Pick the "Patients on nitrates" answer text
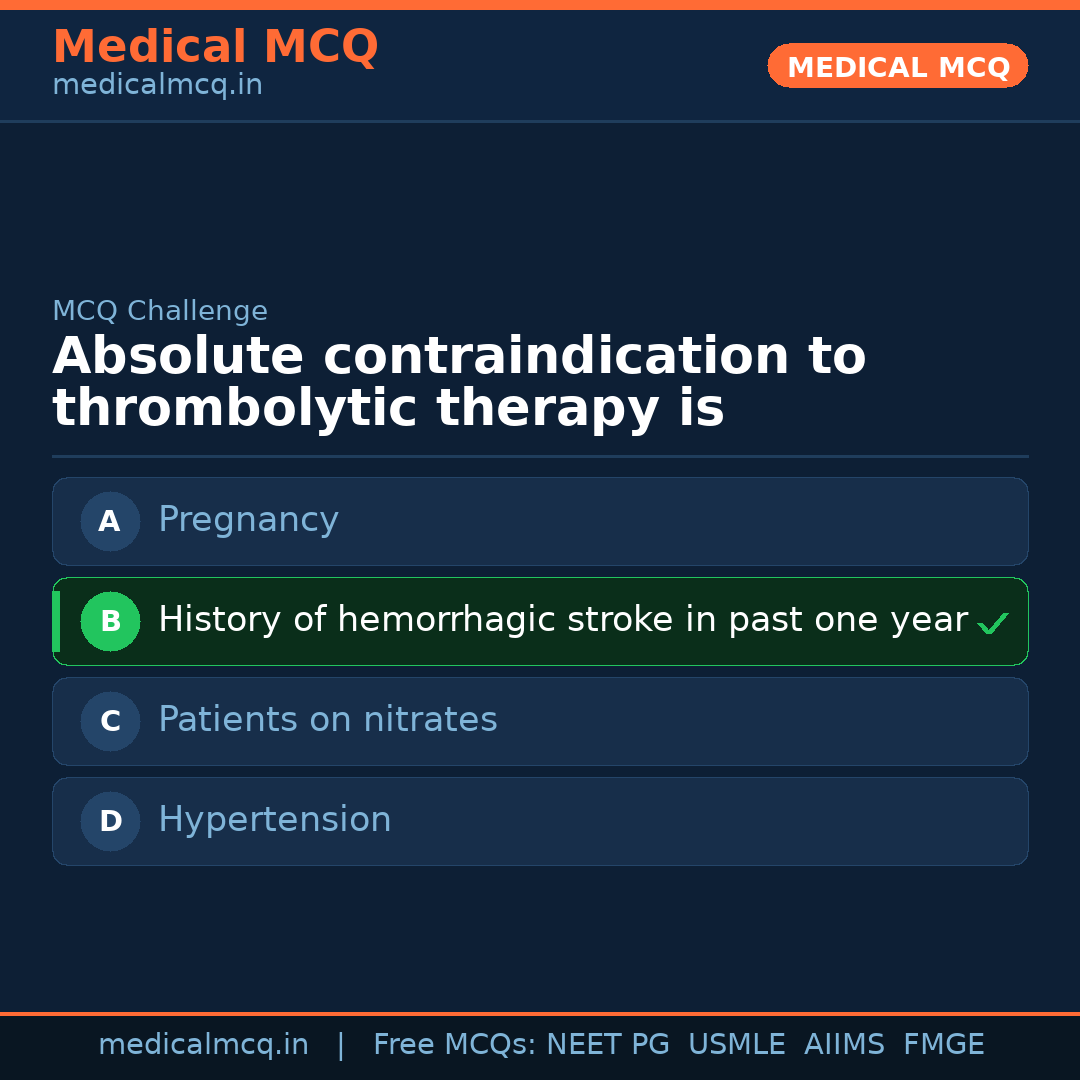 coord(327,720)
